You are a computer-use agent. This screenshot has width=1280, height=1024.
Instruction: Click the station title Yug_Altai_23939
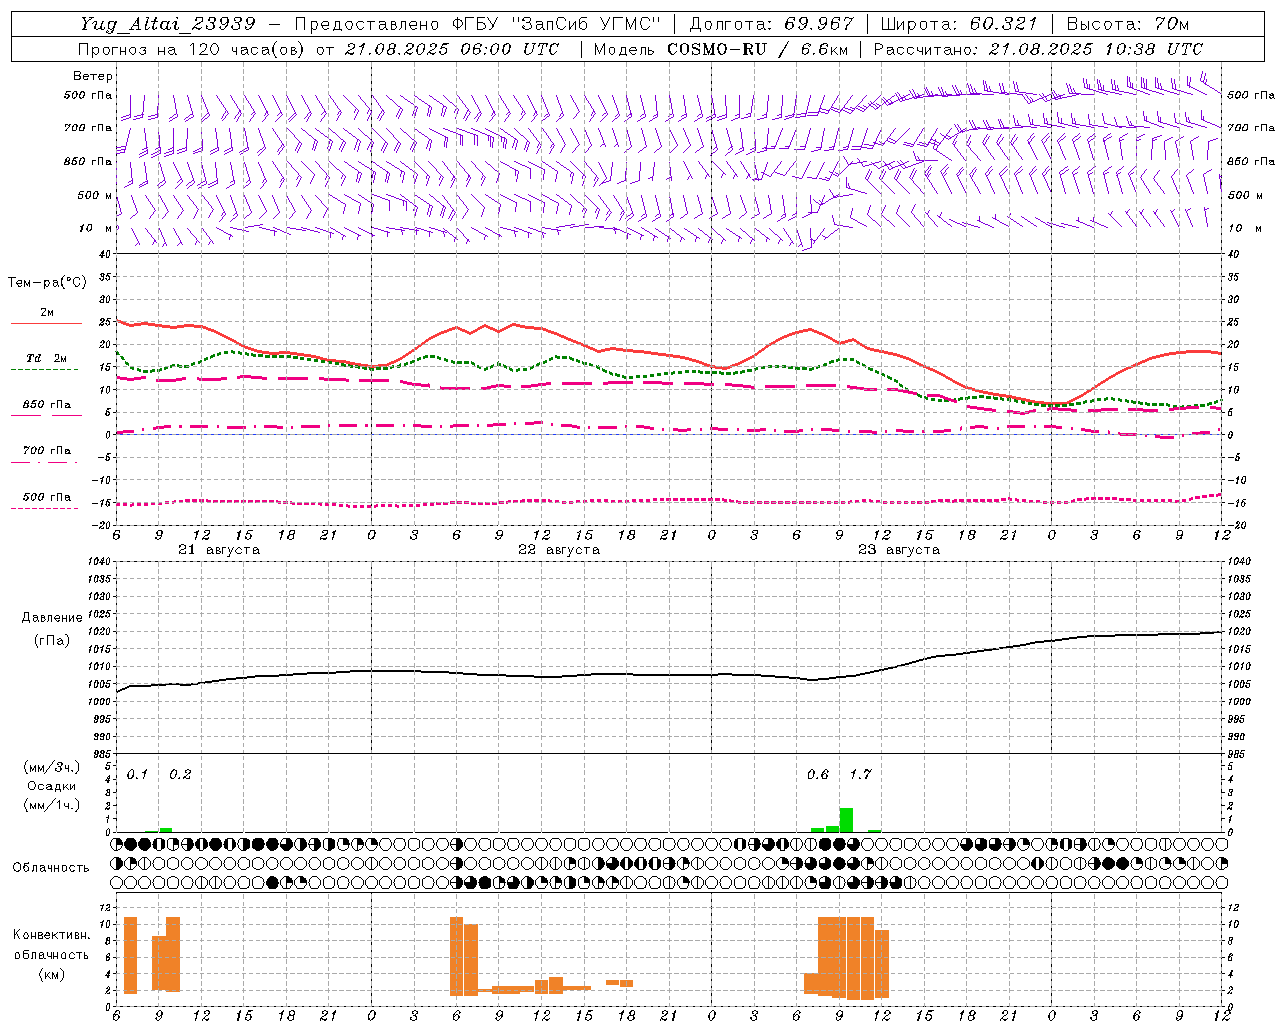tap(169, 24)
